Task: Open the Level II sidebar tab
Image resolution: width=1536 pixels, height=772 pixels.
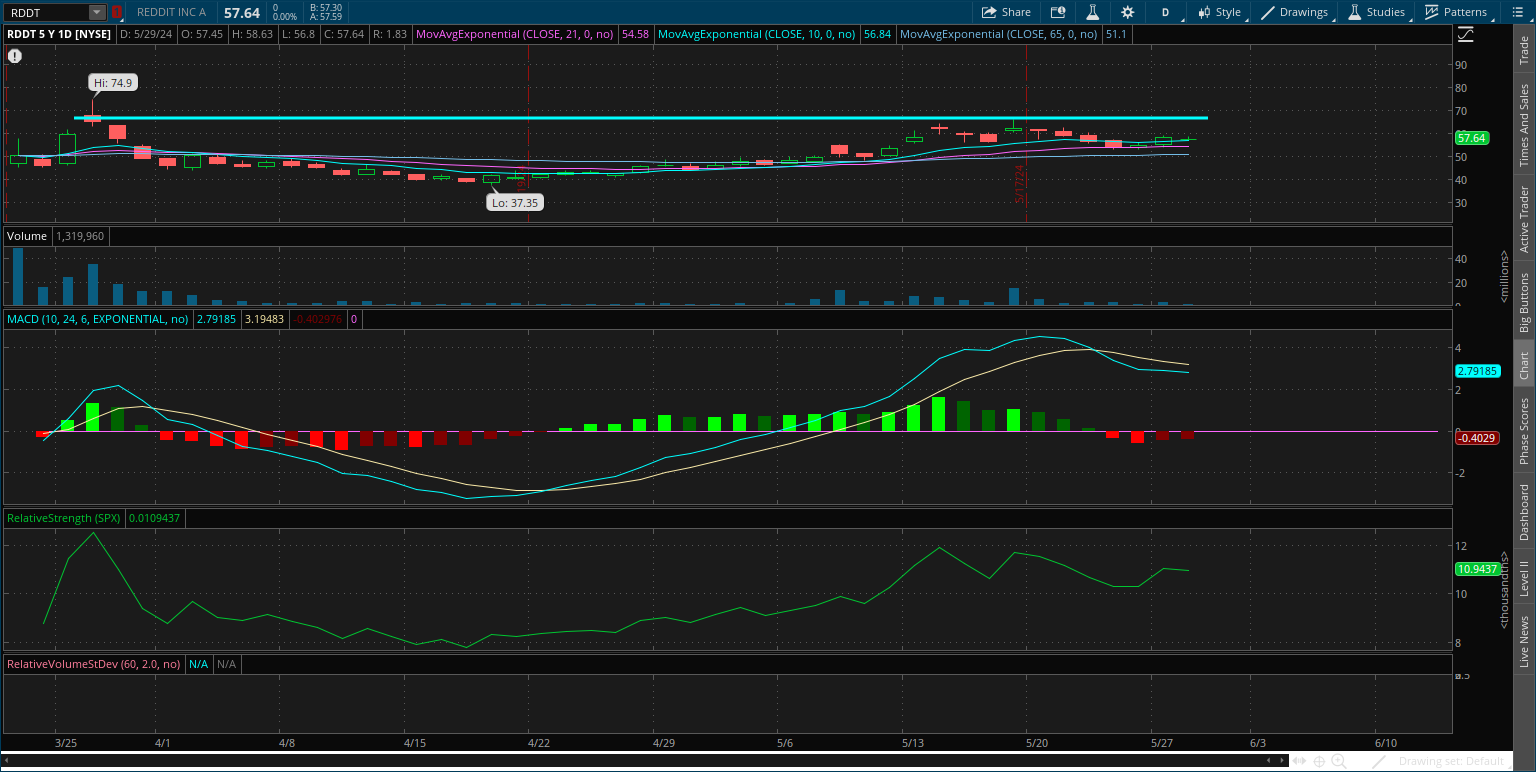Action: click(x=1524, y=579)
